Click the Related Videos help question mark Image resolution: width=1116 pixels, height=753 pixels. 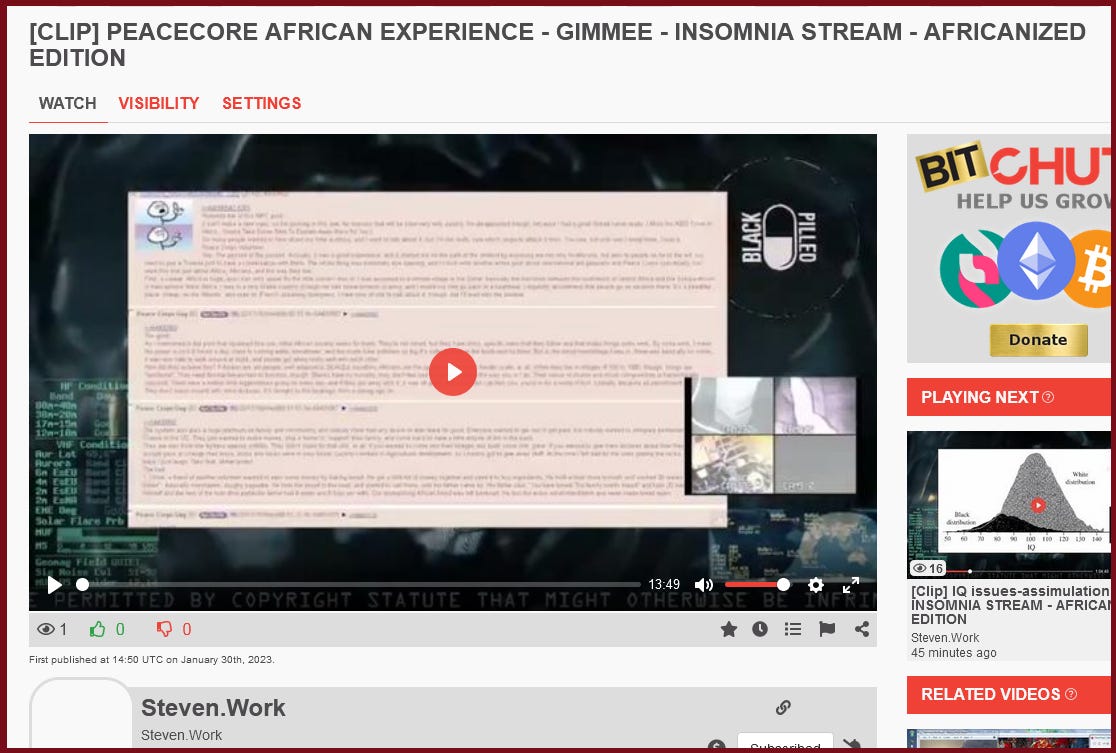pos(1070,694)
